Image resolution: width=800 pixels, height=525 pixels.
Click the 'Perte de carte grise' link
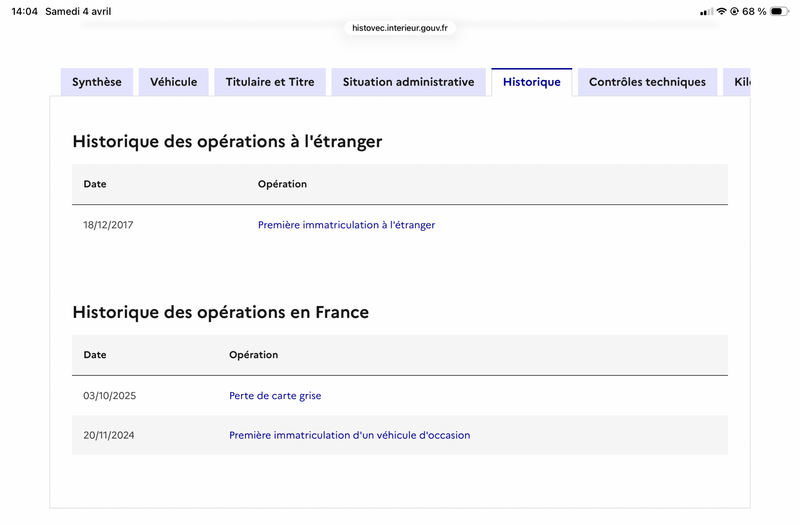[x=275, y=396]
